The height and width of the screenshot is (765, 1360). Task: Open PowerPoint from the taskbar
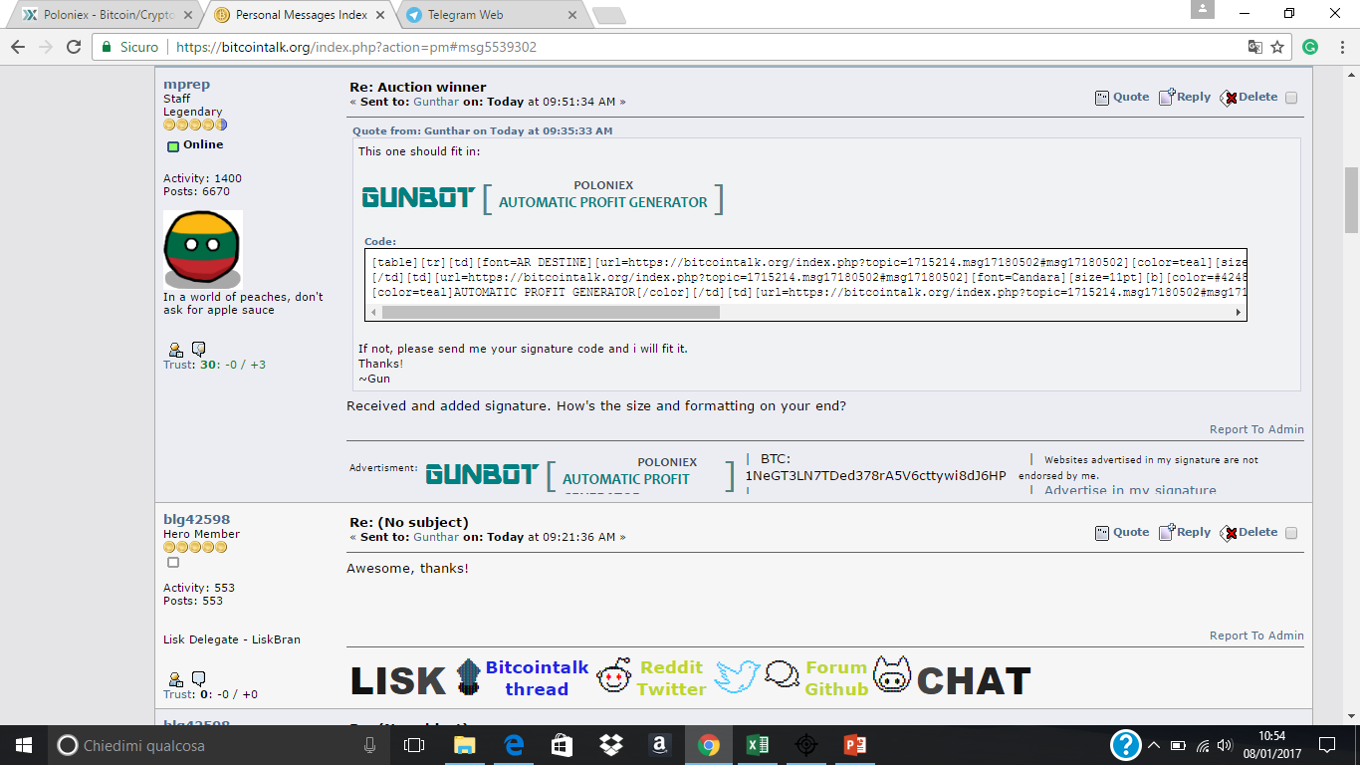point(854,745)
